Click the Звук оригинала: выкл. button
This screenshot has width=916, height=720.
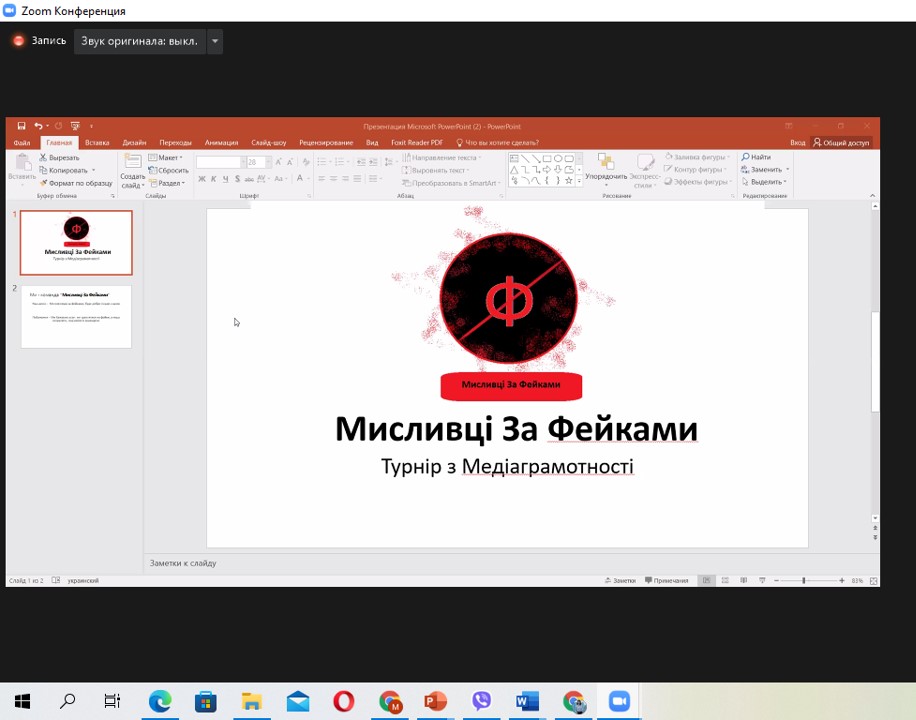tap(139, 41)
